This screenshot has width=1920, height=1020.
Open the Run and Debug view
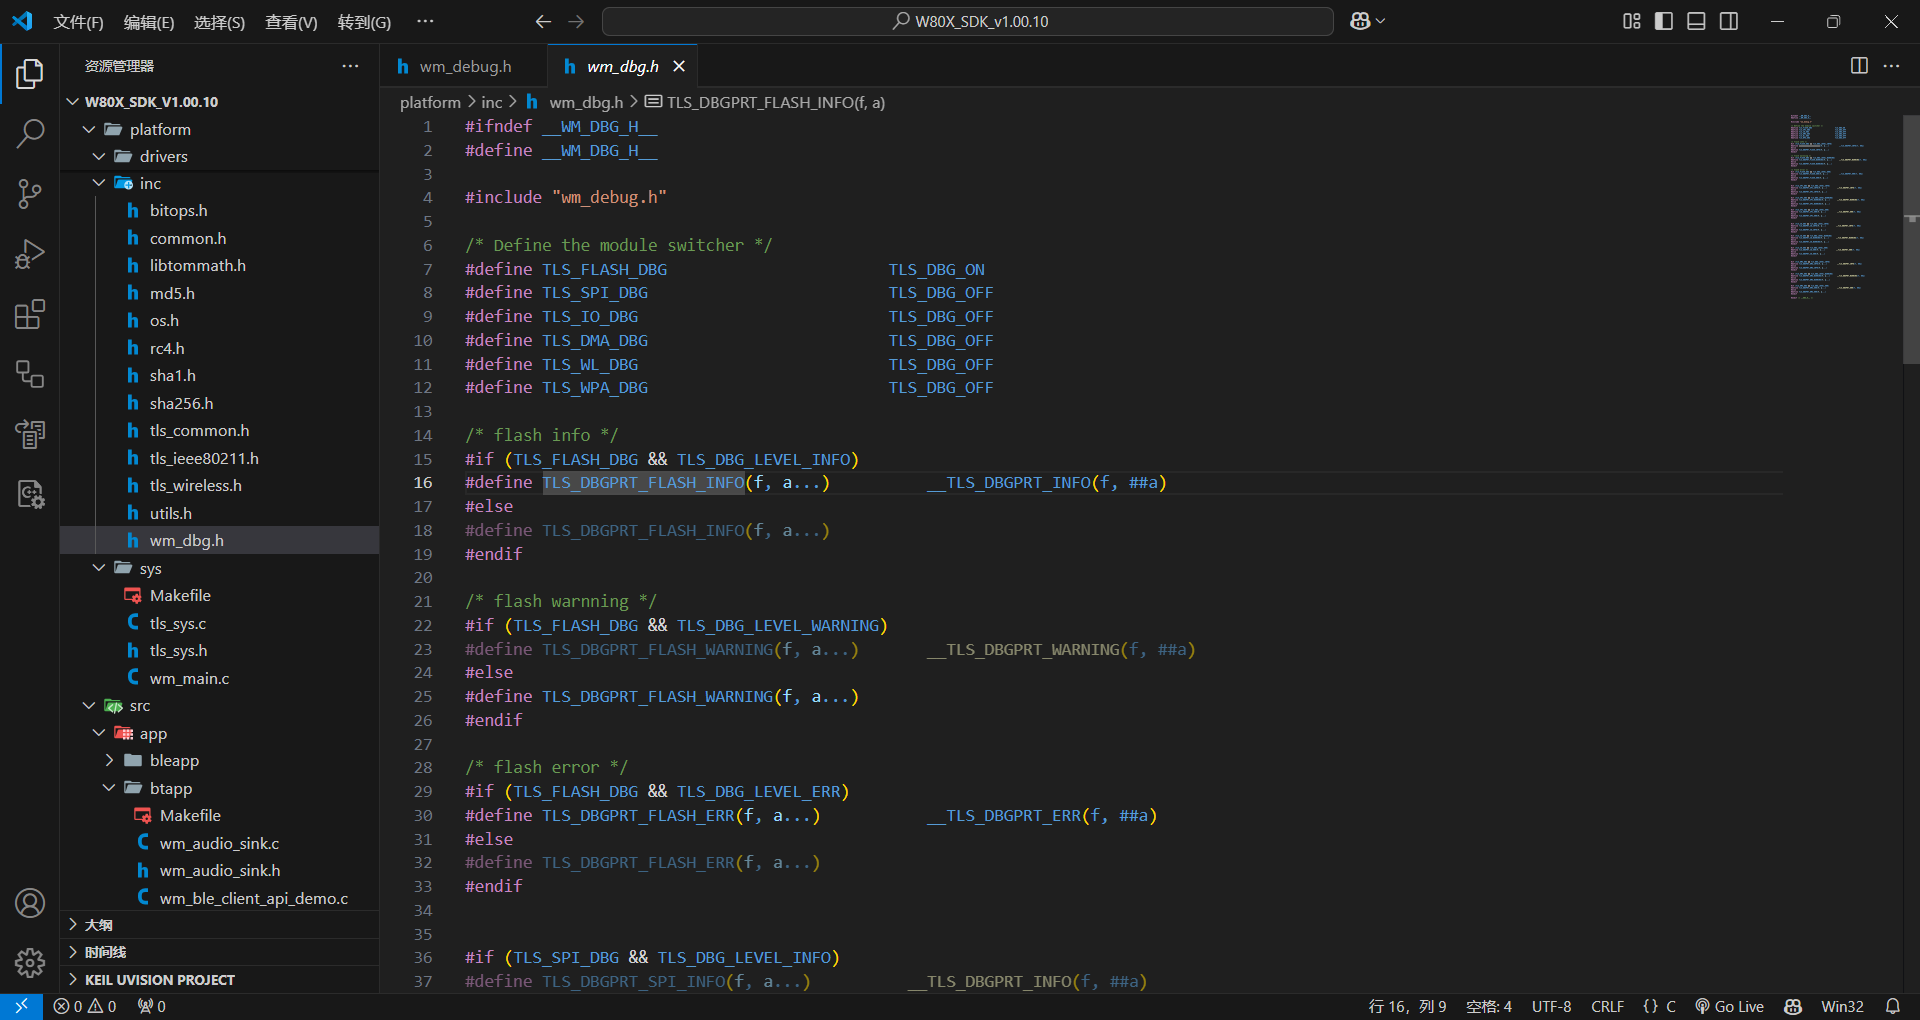[30, 254]
